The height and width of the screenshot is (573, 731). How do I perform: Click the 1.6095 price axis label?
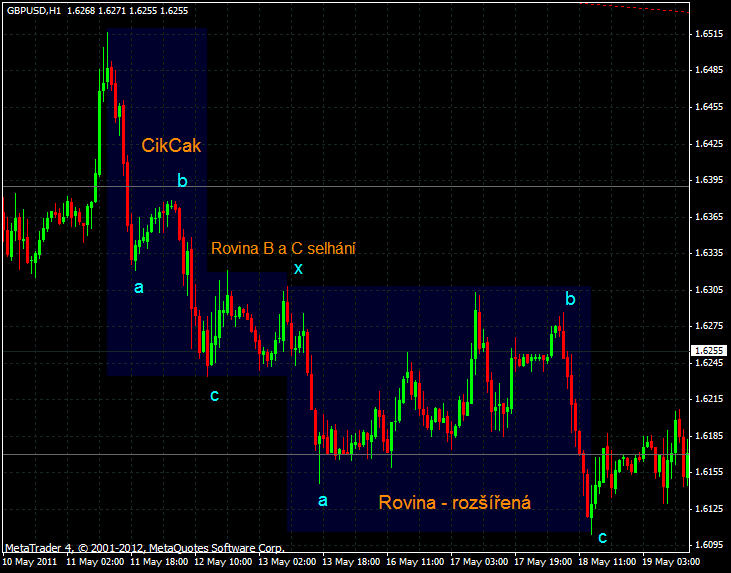click(709, 545)
